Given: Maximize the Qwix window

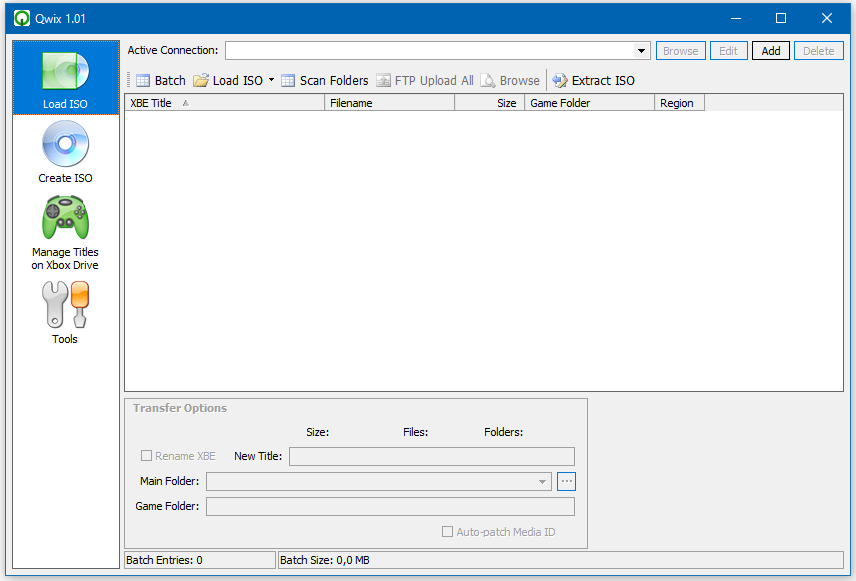Looking at the screenshot, I should [781, 19].
